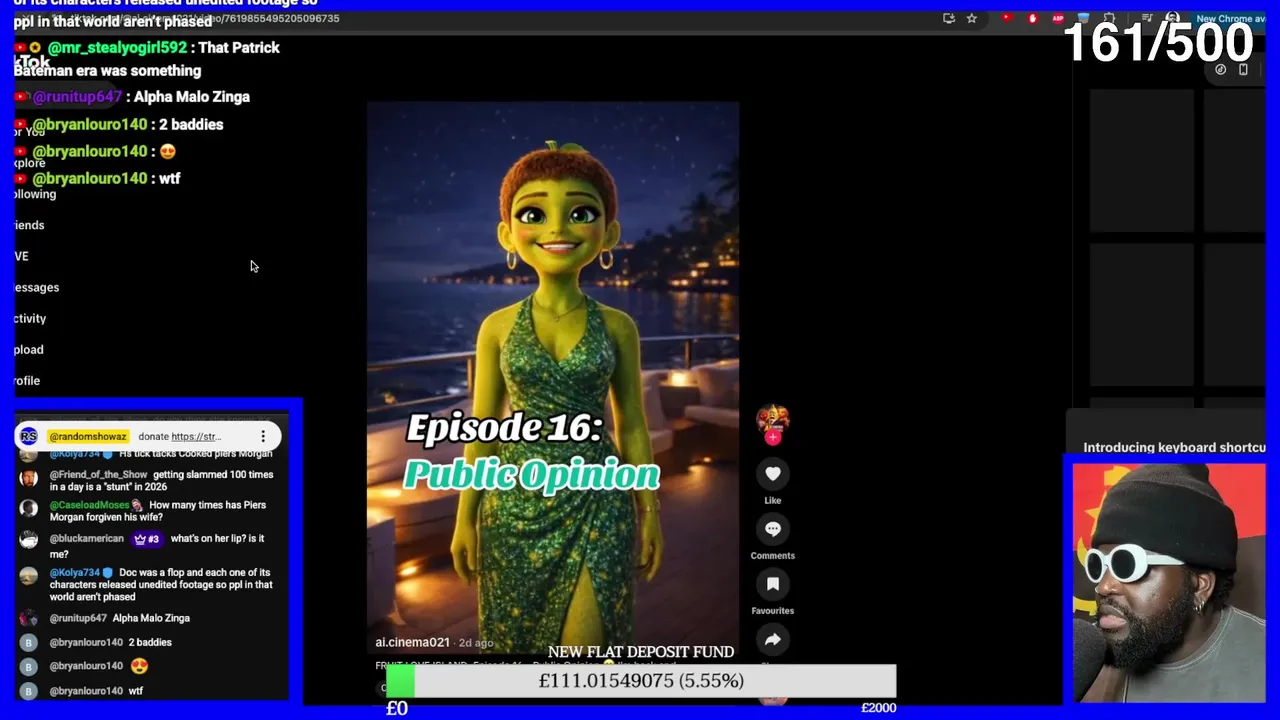Open the LIVE sidebar item
This screenshot has height=720, width=1280.
[x=21, y=256]
